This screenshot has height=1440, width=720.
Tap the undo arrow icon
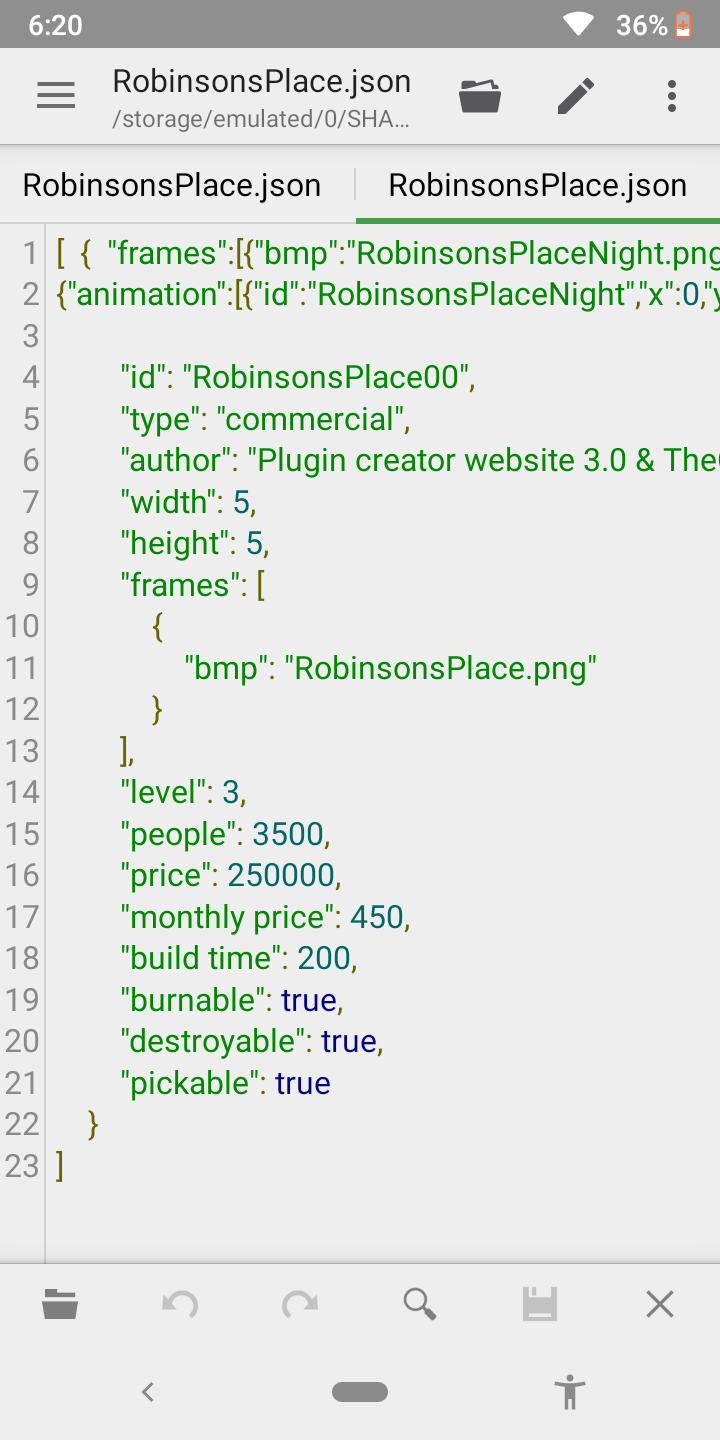[180, 1304]
